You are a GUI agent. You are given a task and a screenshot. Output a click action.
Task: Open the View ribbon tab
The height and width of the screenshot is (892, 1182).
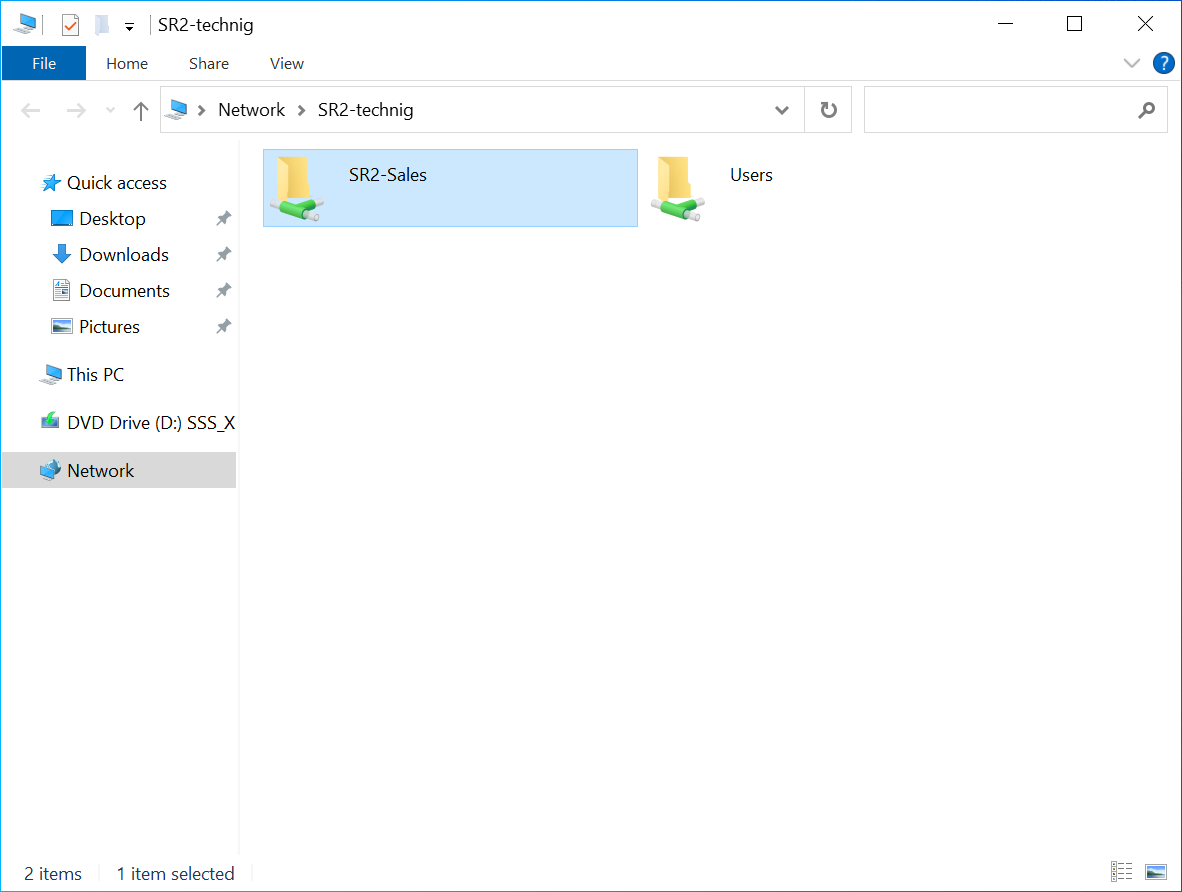(x=286, y=63)
